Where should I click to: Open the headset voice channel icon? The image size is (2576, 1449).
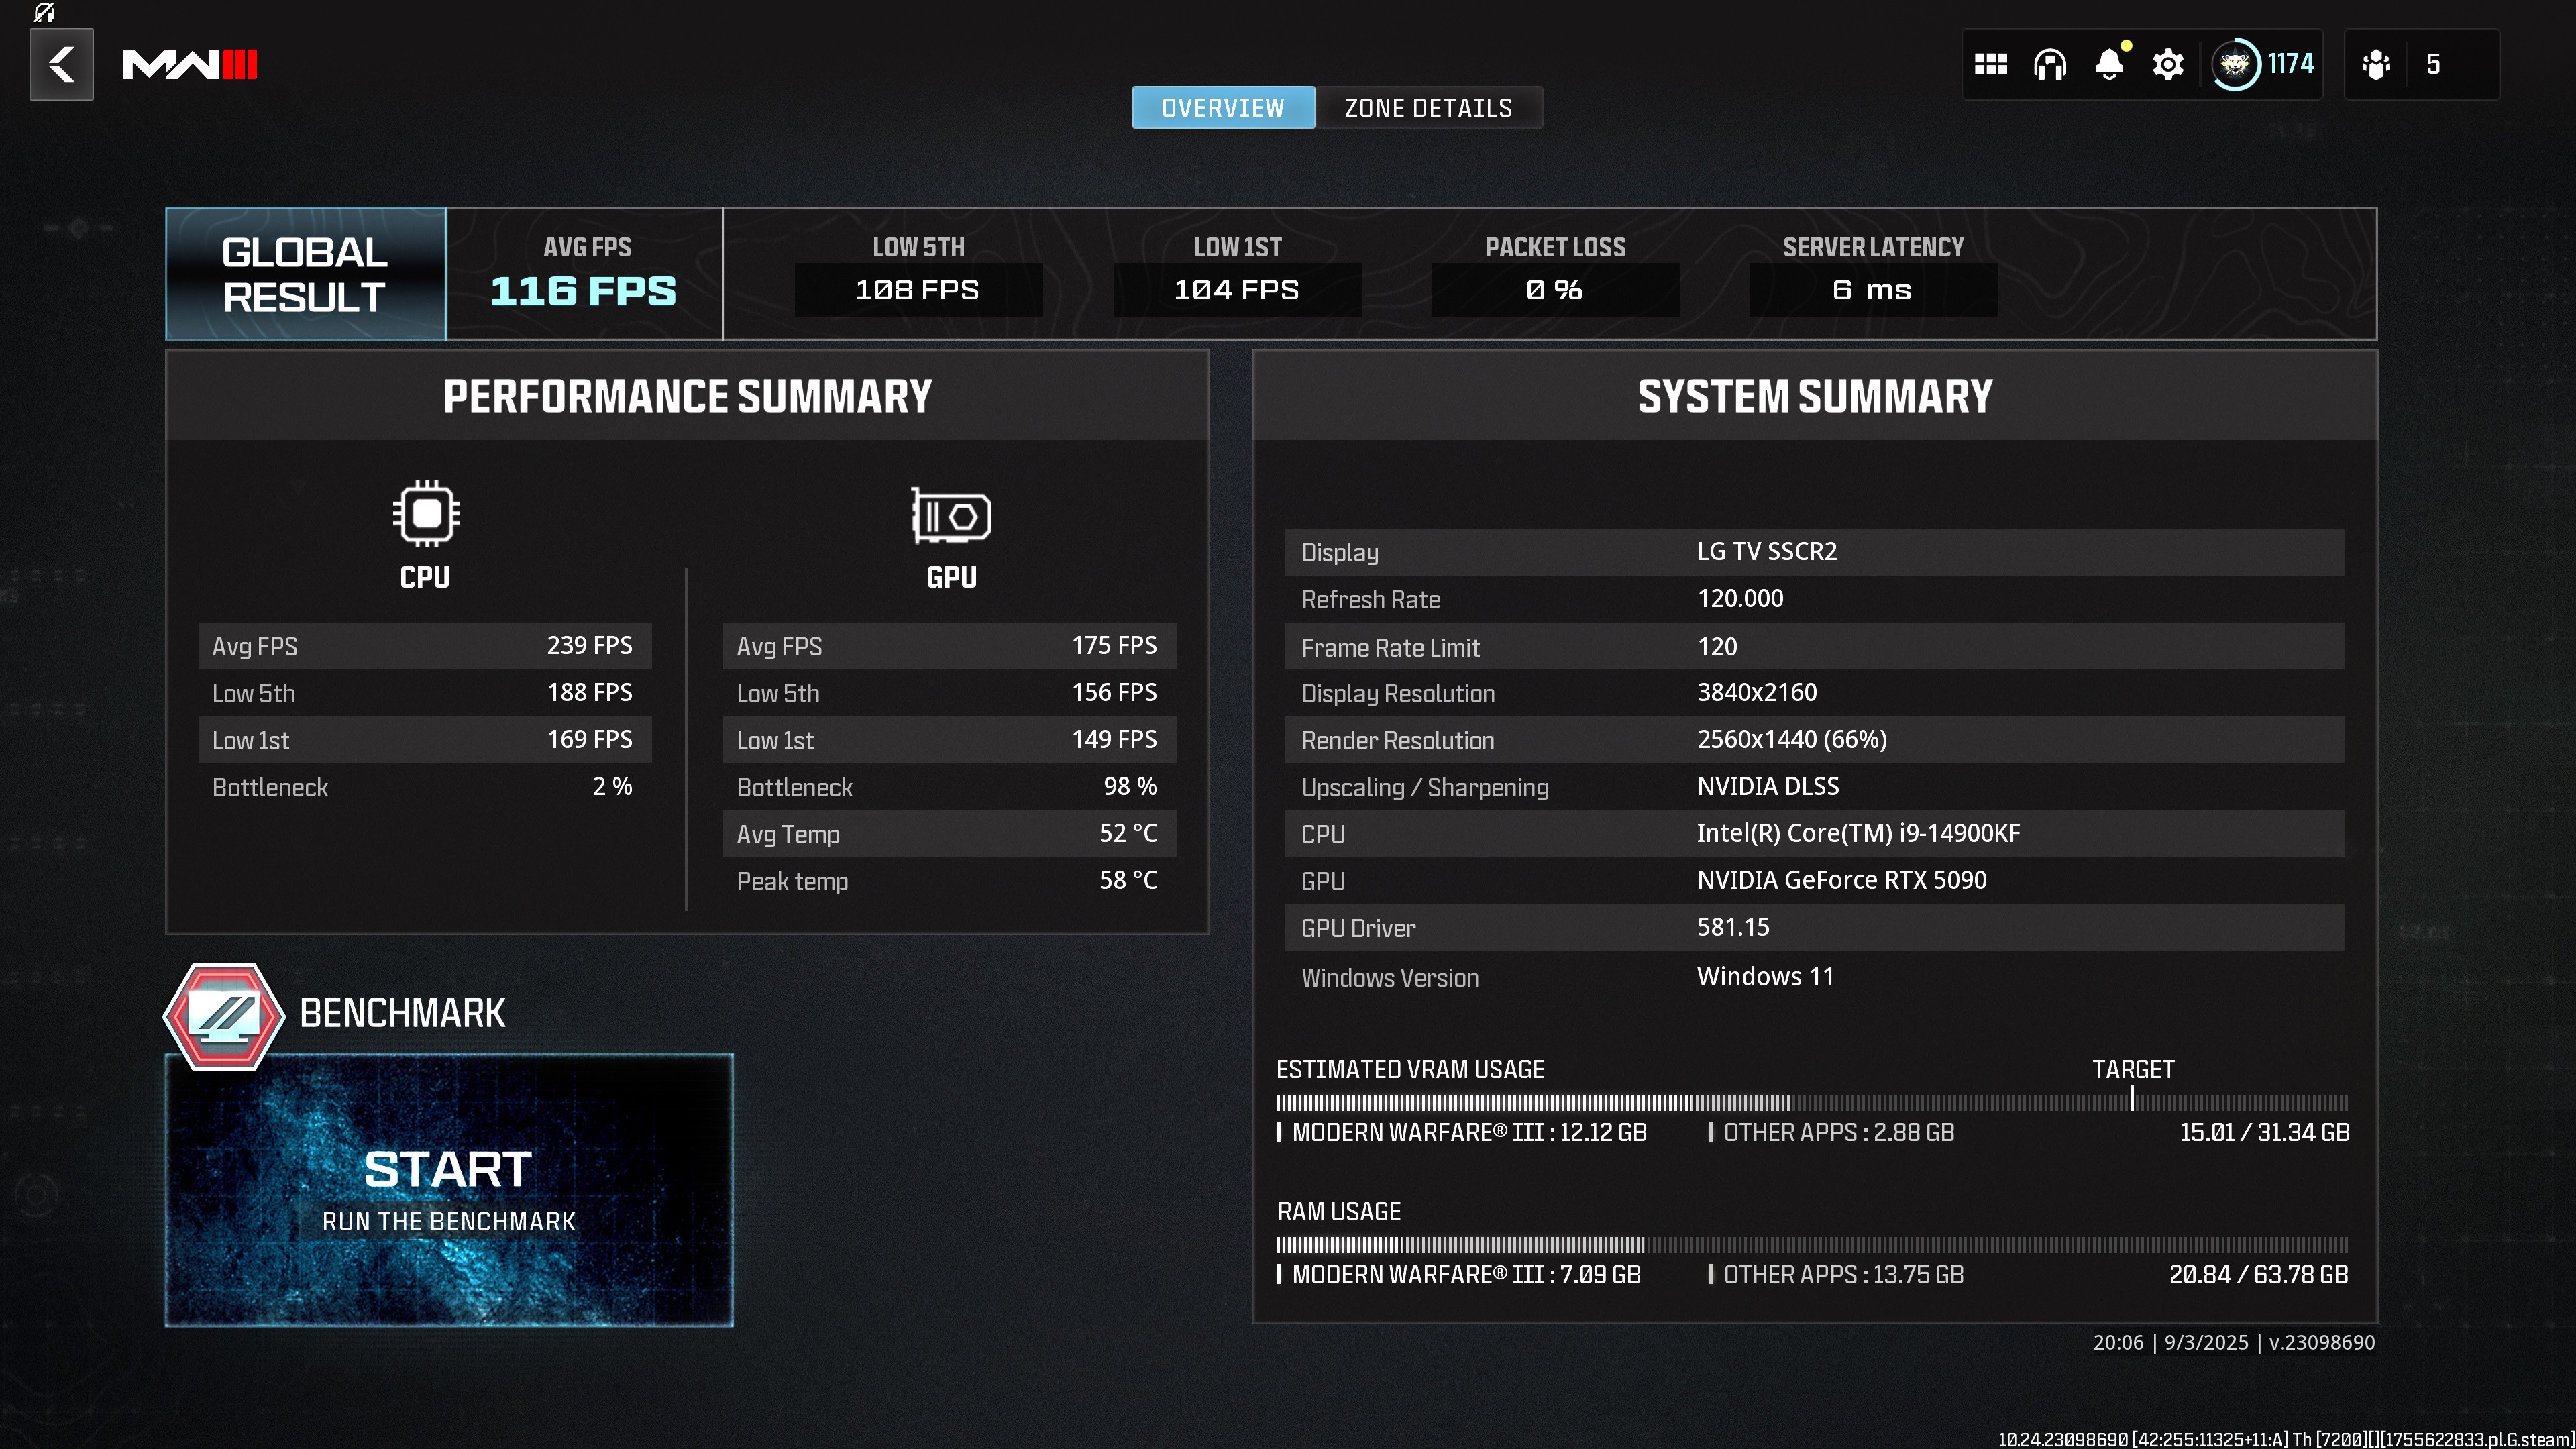click(2049, 65)
